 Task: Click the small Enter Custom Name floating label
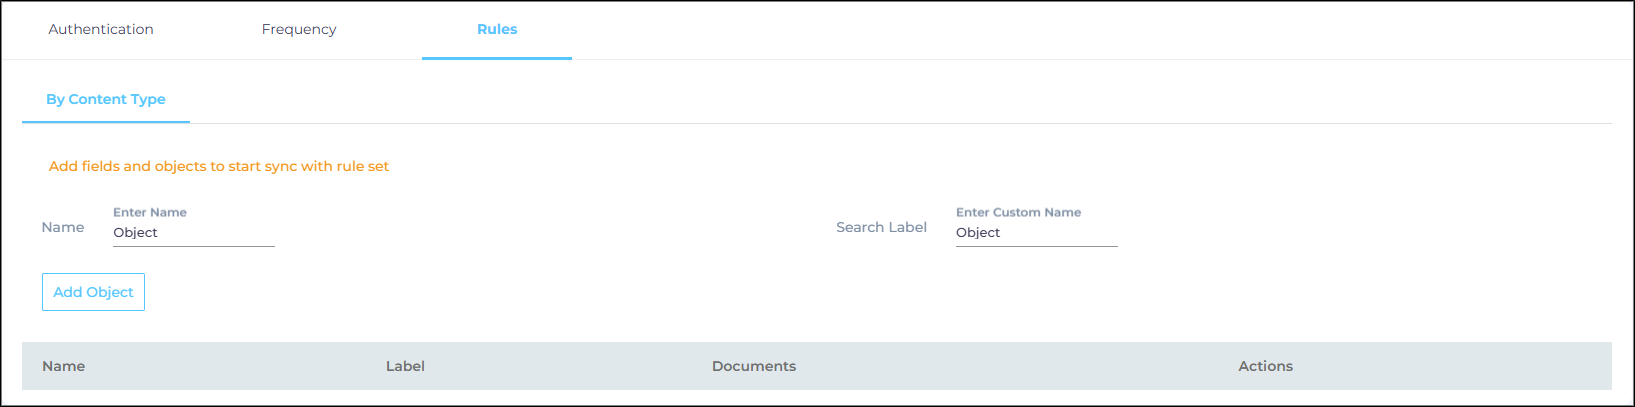(1018, 212)
